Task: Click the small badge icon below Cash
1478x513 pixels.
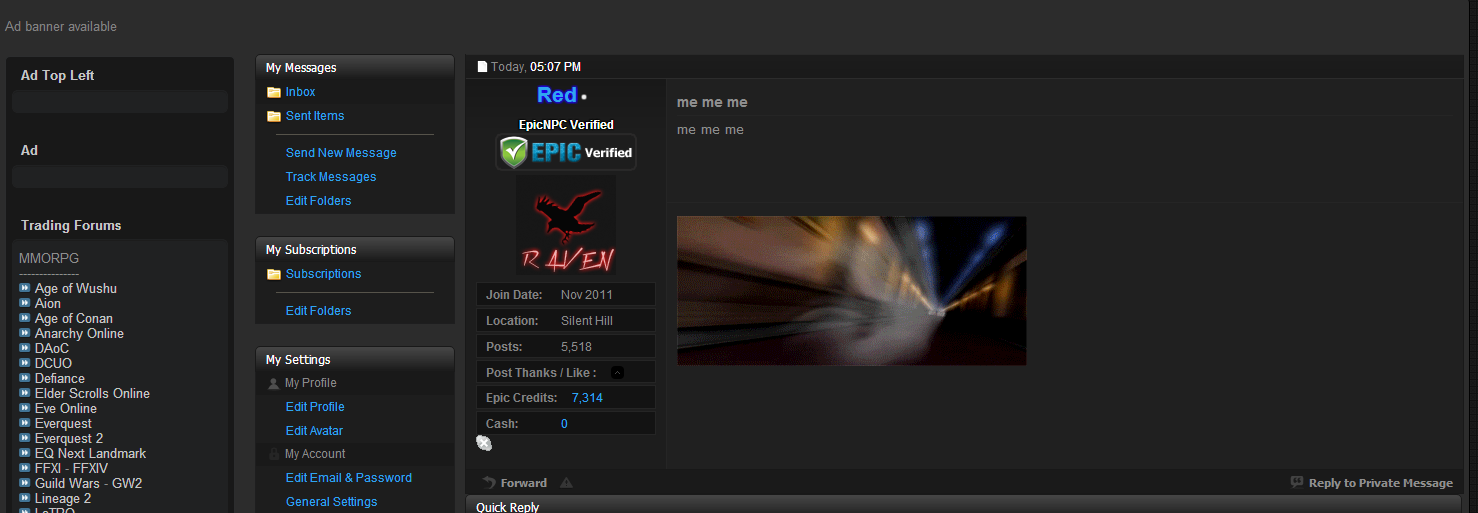Action: pyautogui.click(x=484, y=443)
